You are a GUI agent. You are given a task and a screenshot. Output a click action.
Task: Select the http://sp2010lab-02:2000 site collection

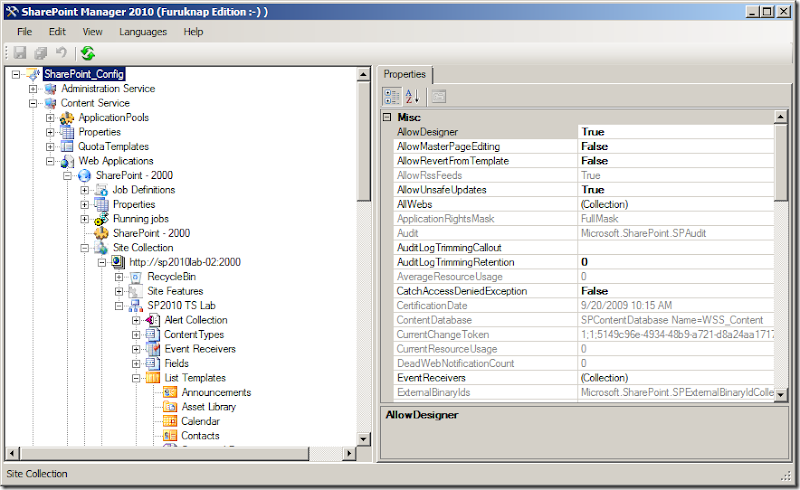click(185, 262)
